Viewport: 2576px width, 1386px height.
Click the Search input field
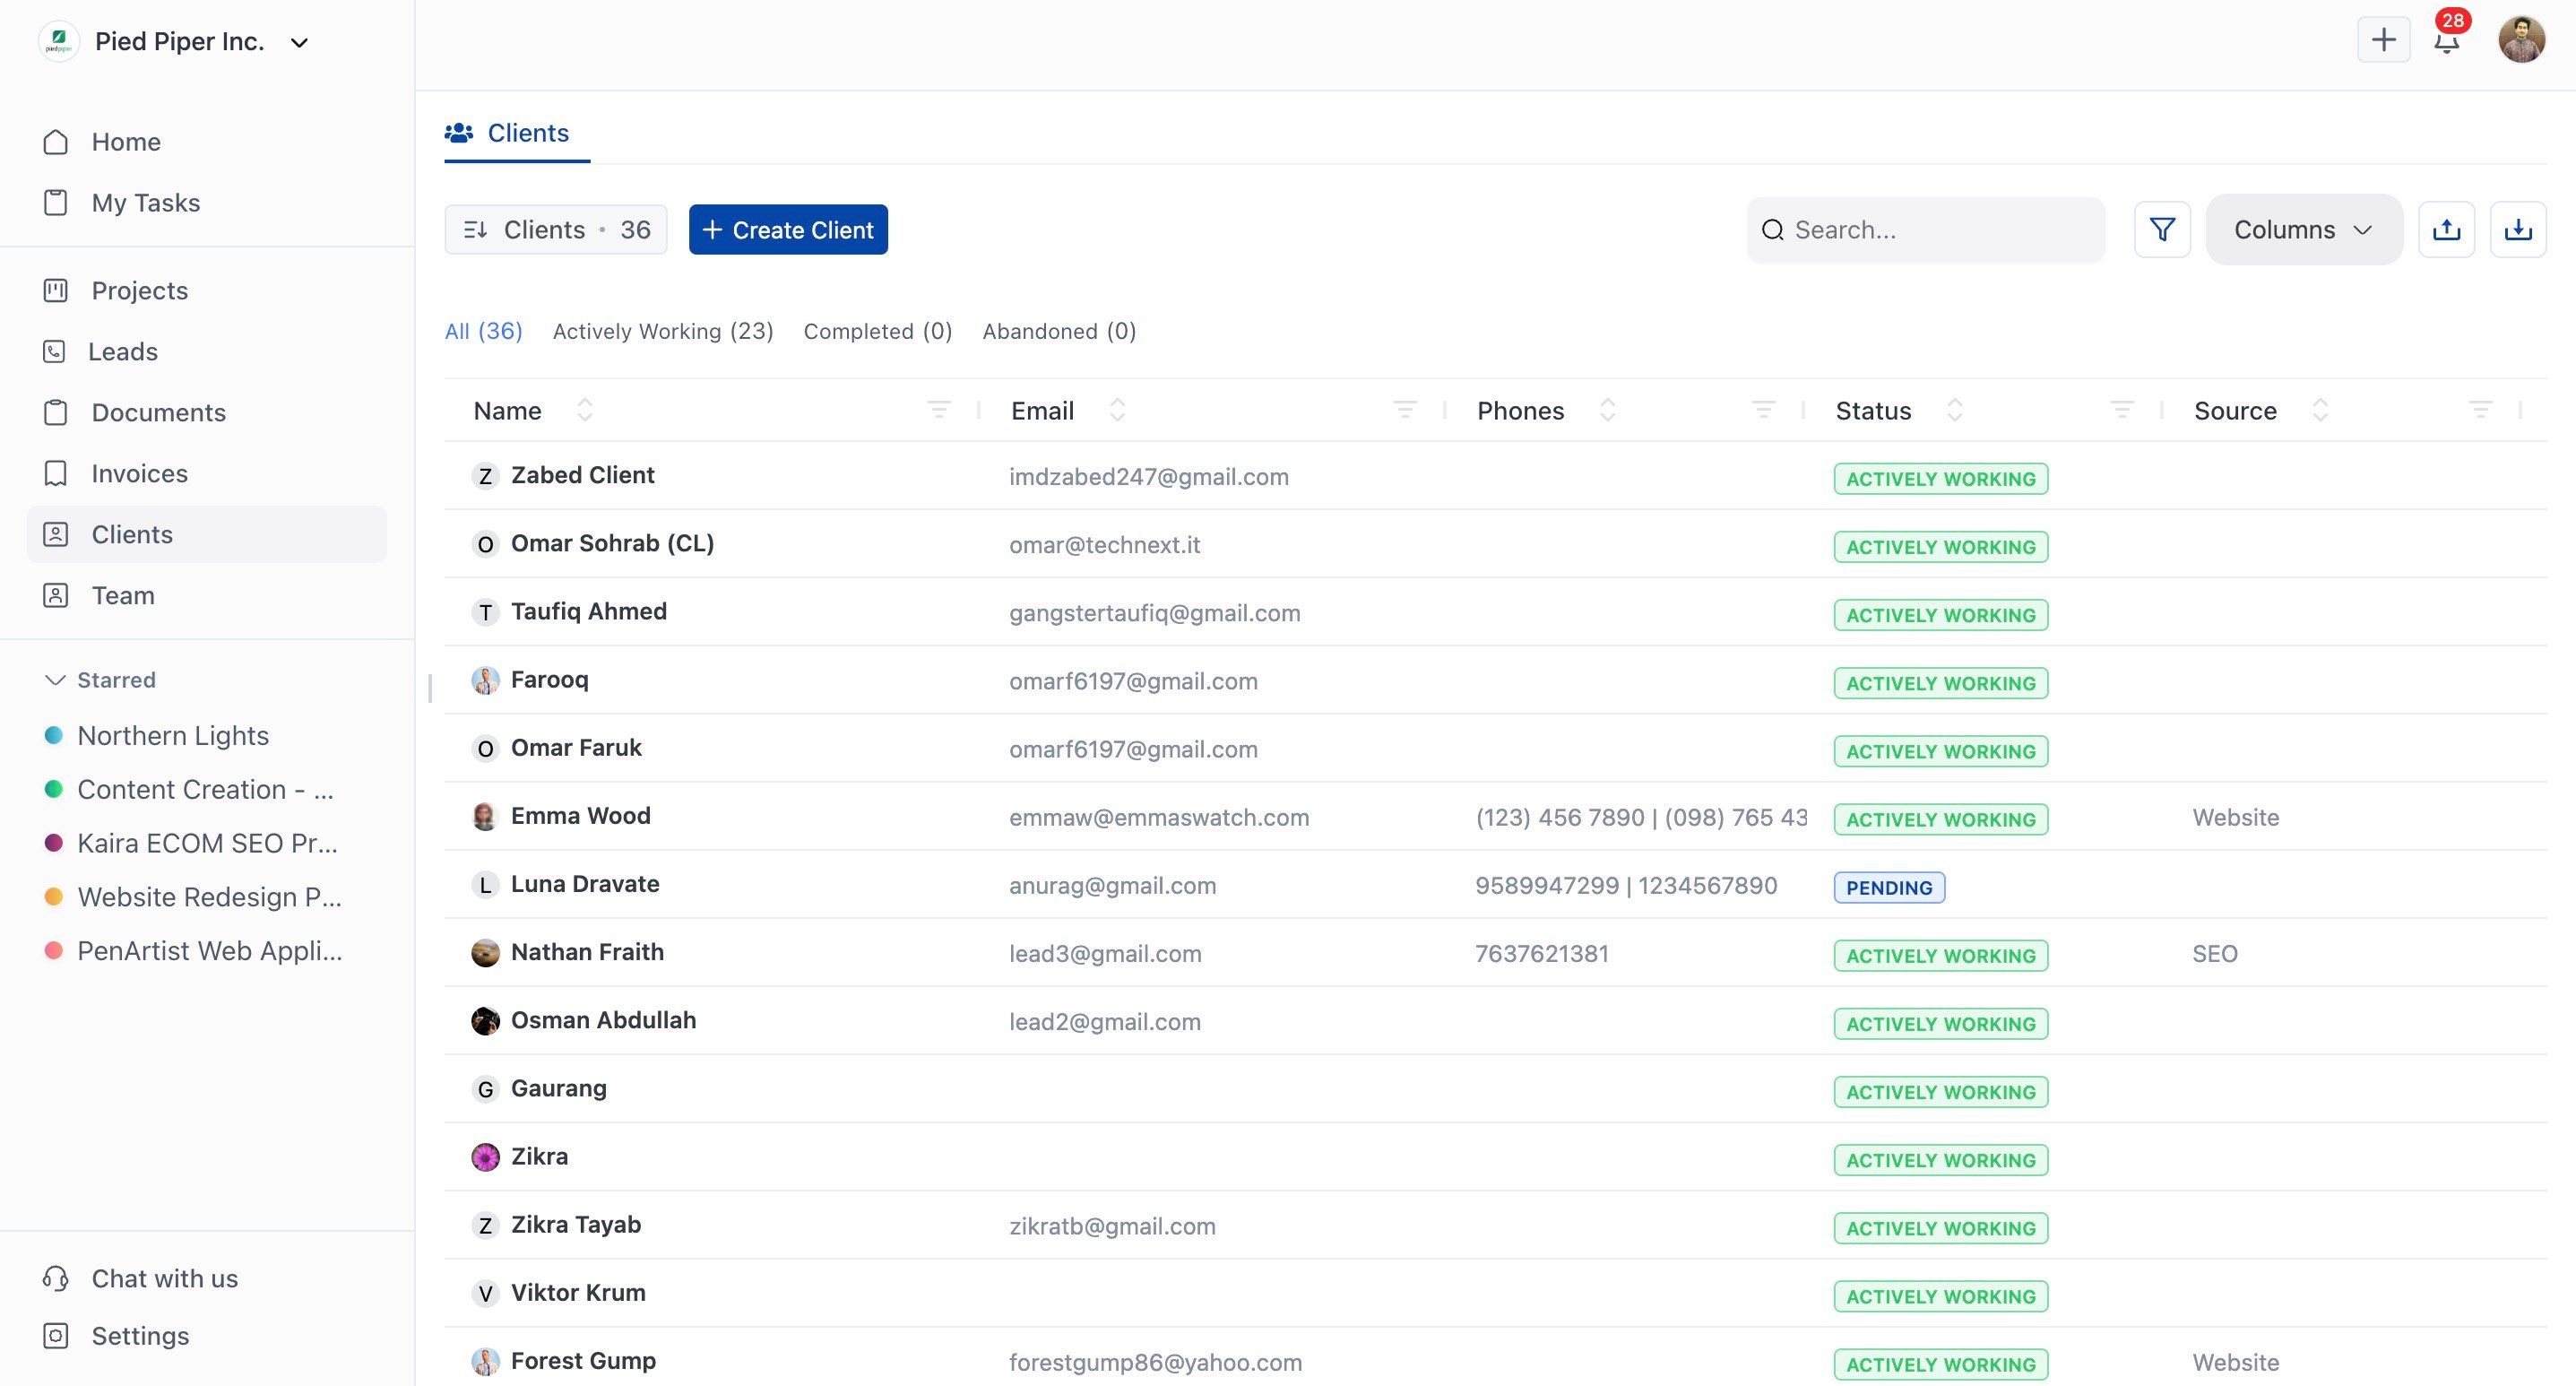tap(1925, 230)
